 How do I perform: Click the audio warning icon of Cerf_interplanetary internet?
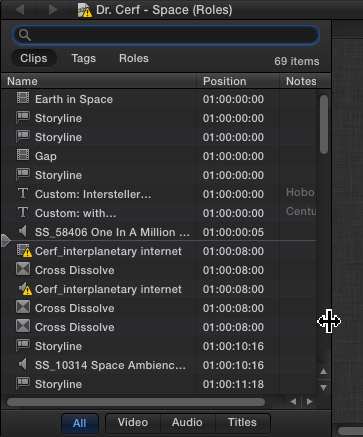(x=25, y=288)
